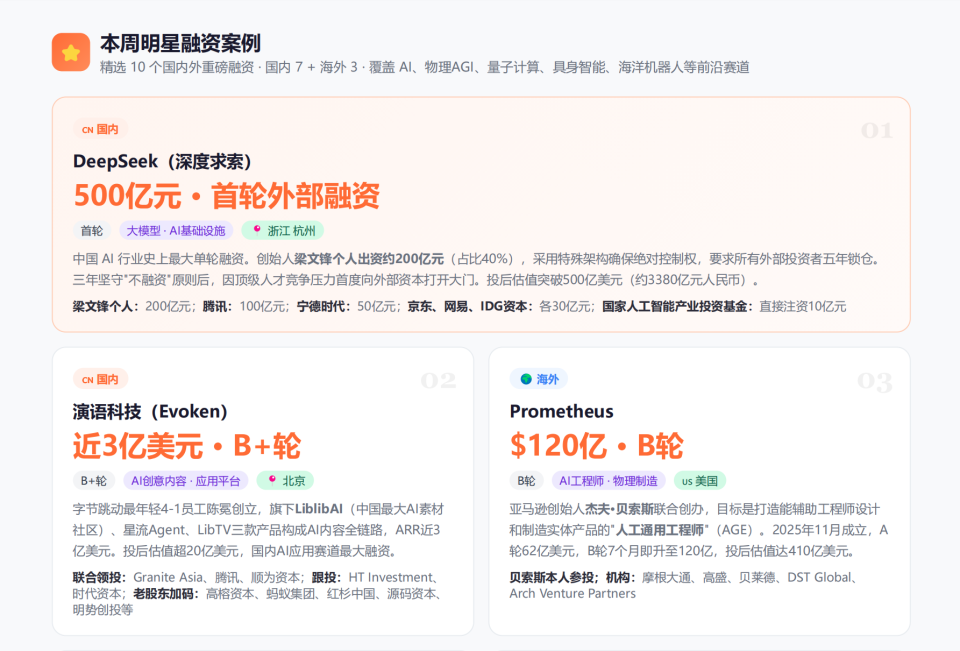Click Evoken investor line 联合领投：Granite Asia
The image size is (960, 651).
pyautogui.click(x=258, y=593)
